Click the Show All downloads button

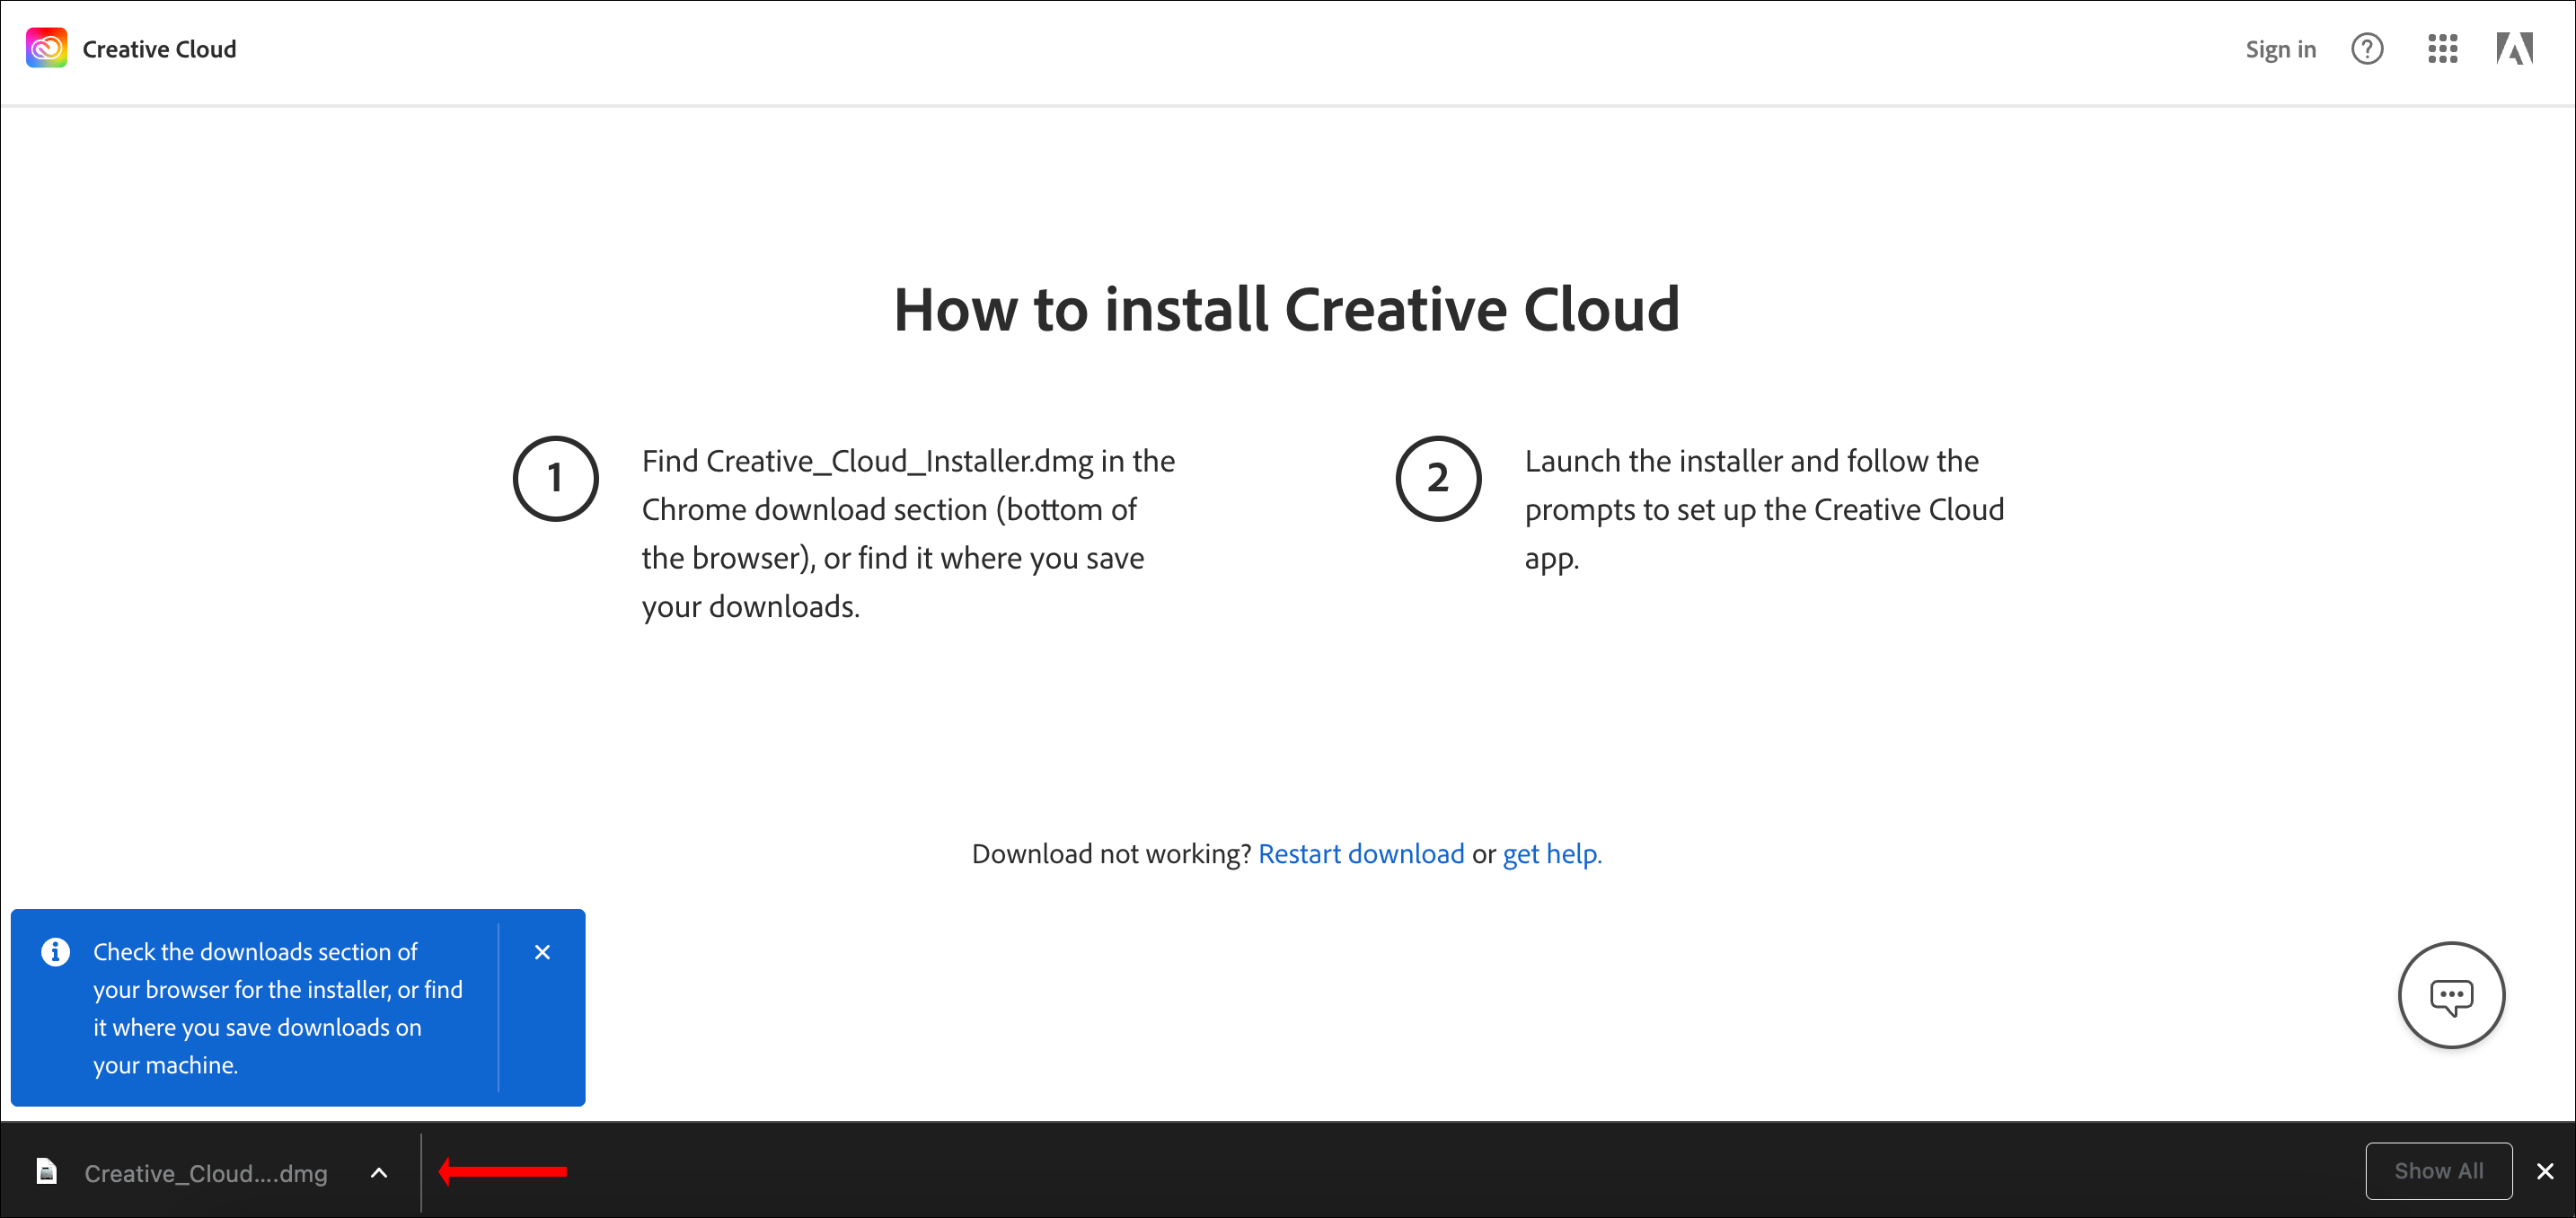pyautogui.click(x=2439, y=1171)
